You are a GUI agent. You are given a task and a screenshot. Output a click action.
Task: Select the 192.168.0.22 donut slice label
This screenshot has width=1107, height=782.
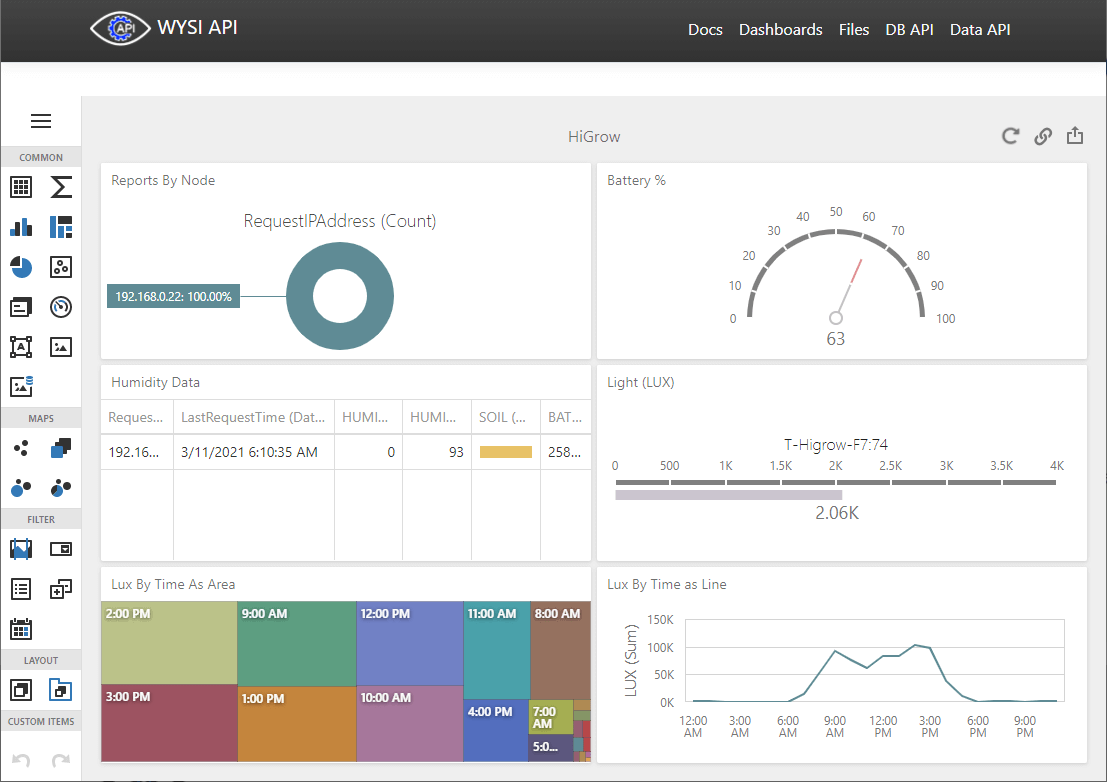(x=173, y=296)
